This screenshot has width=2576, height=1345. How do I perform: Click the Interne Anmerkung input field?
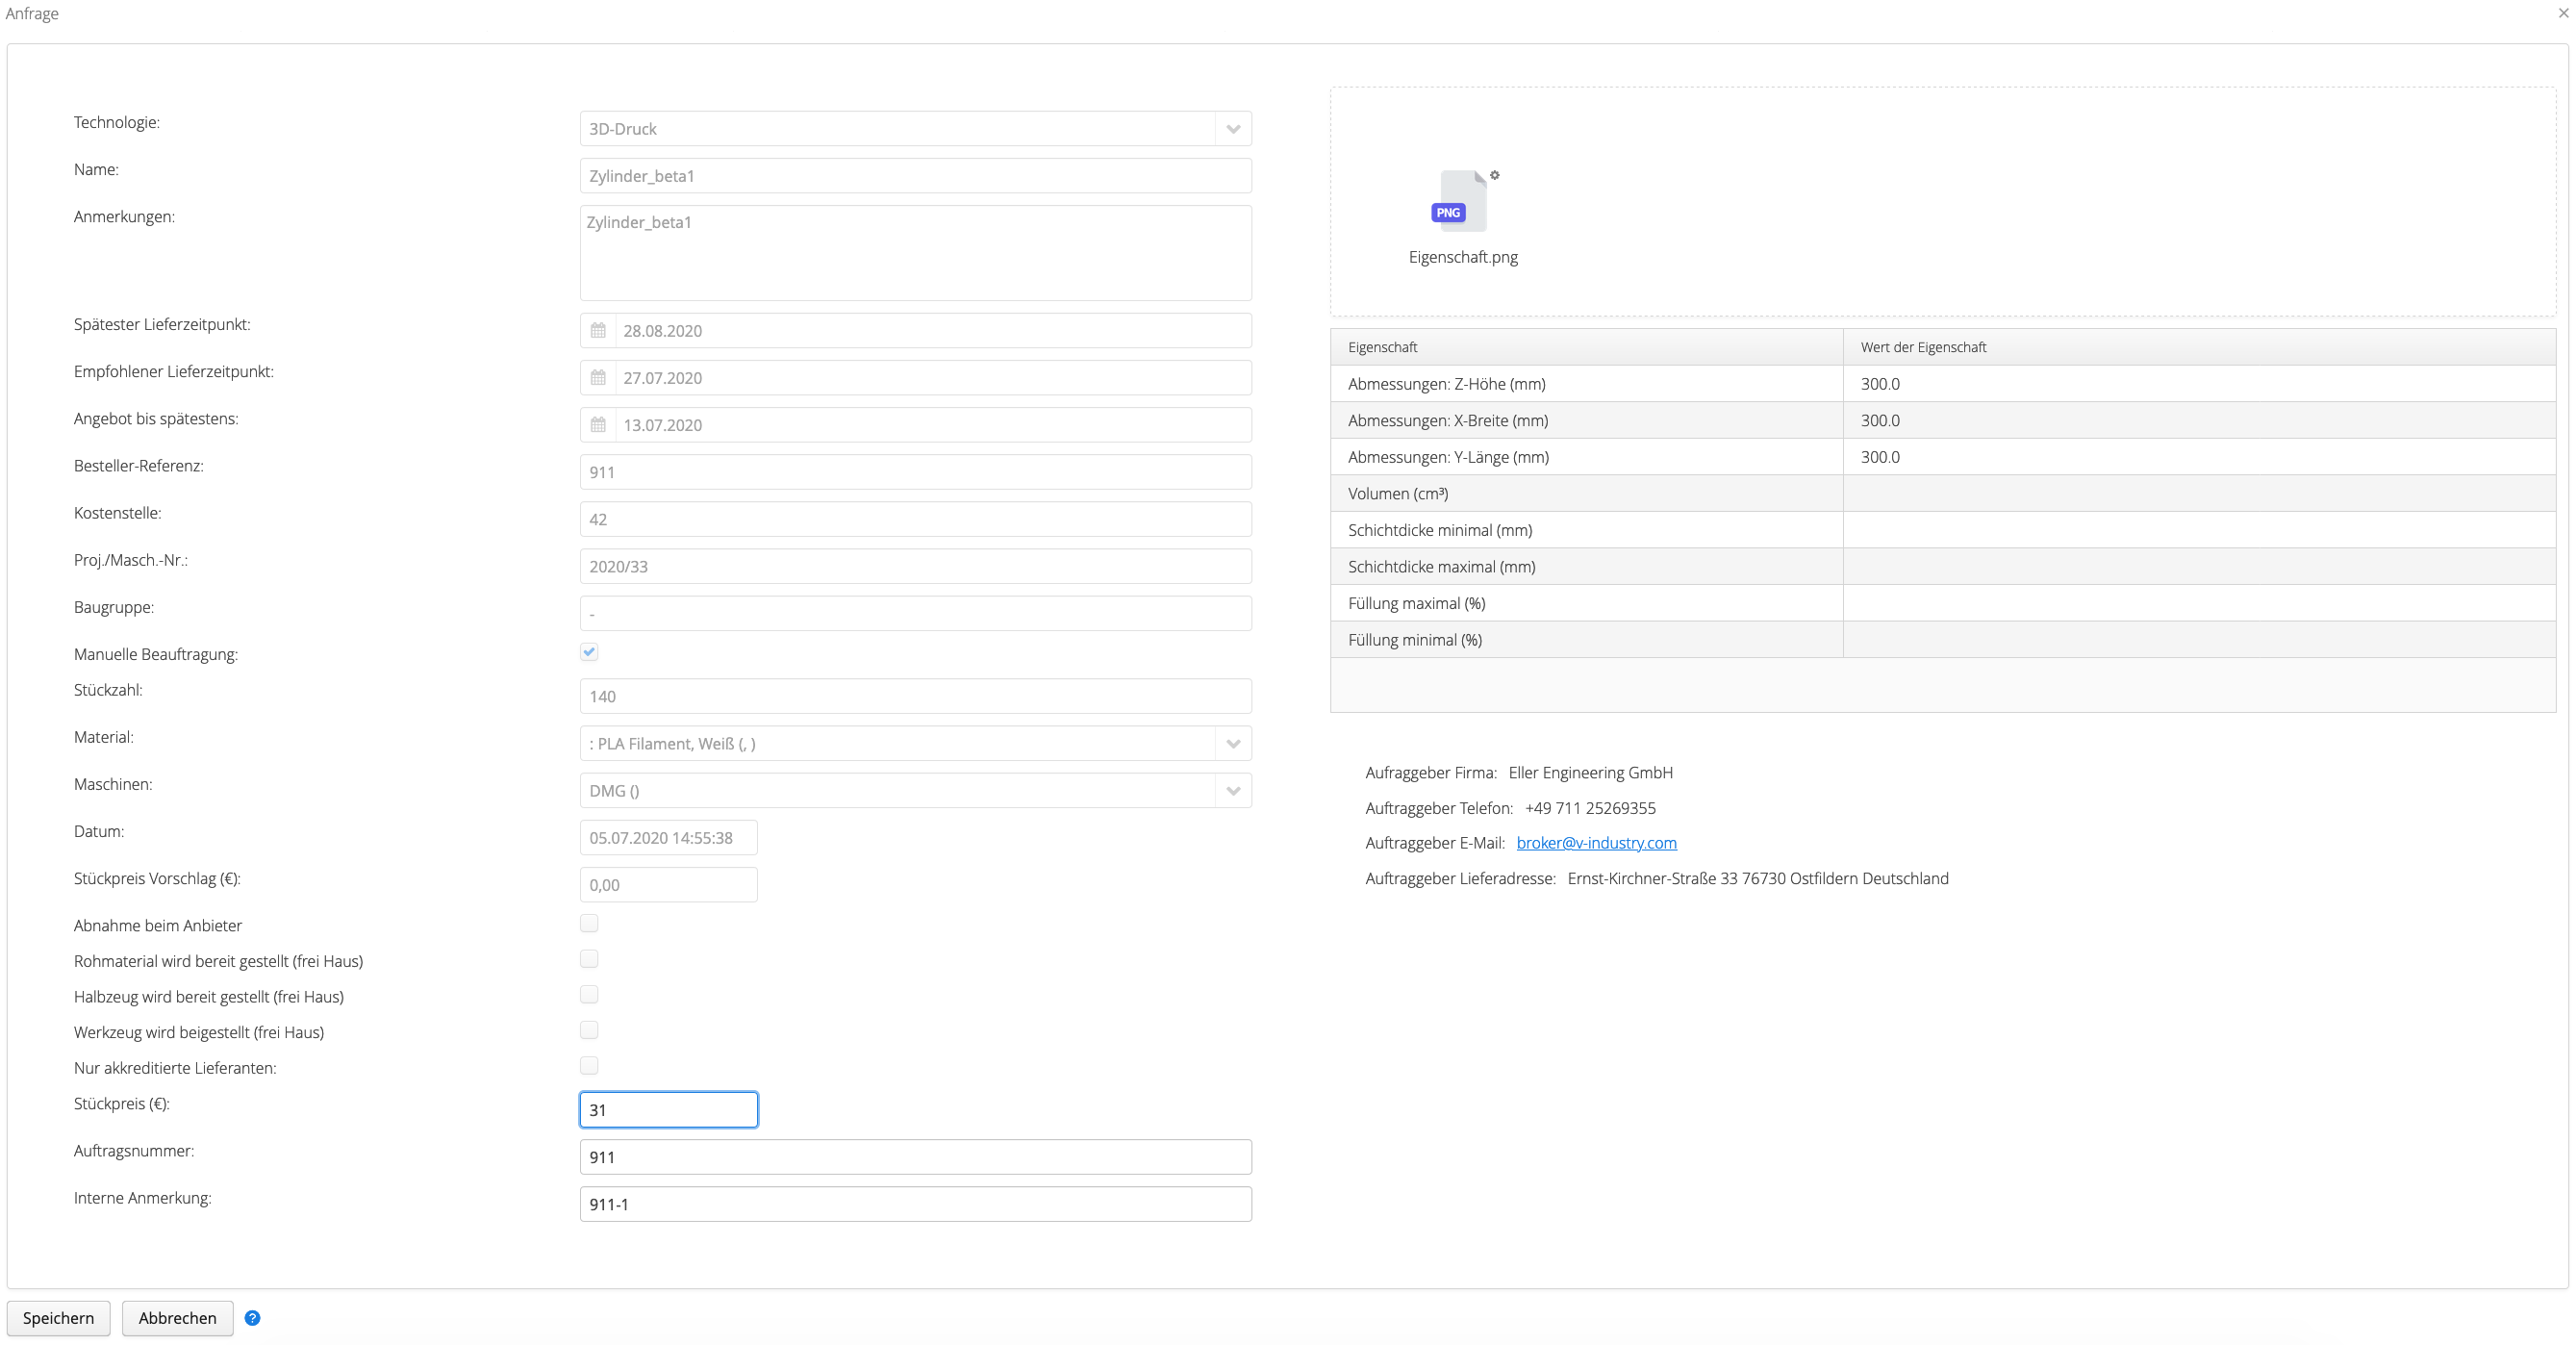click(x=915, y=1204)
